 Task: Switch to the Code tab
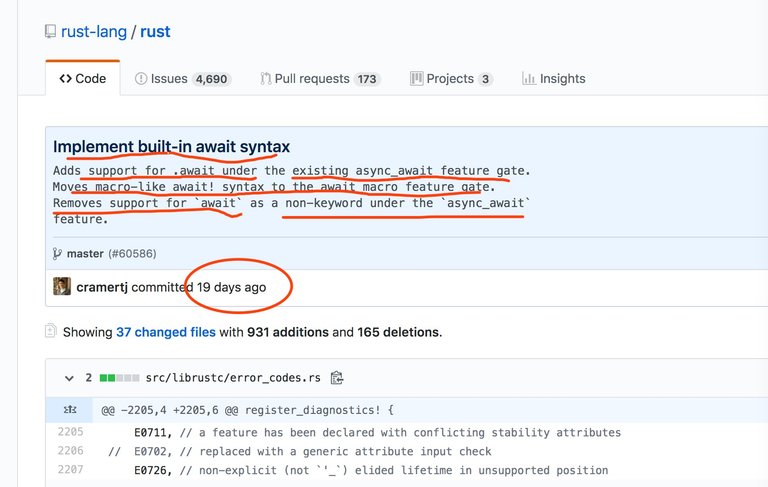[x=82, y=79]
